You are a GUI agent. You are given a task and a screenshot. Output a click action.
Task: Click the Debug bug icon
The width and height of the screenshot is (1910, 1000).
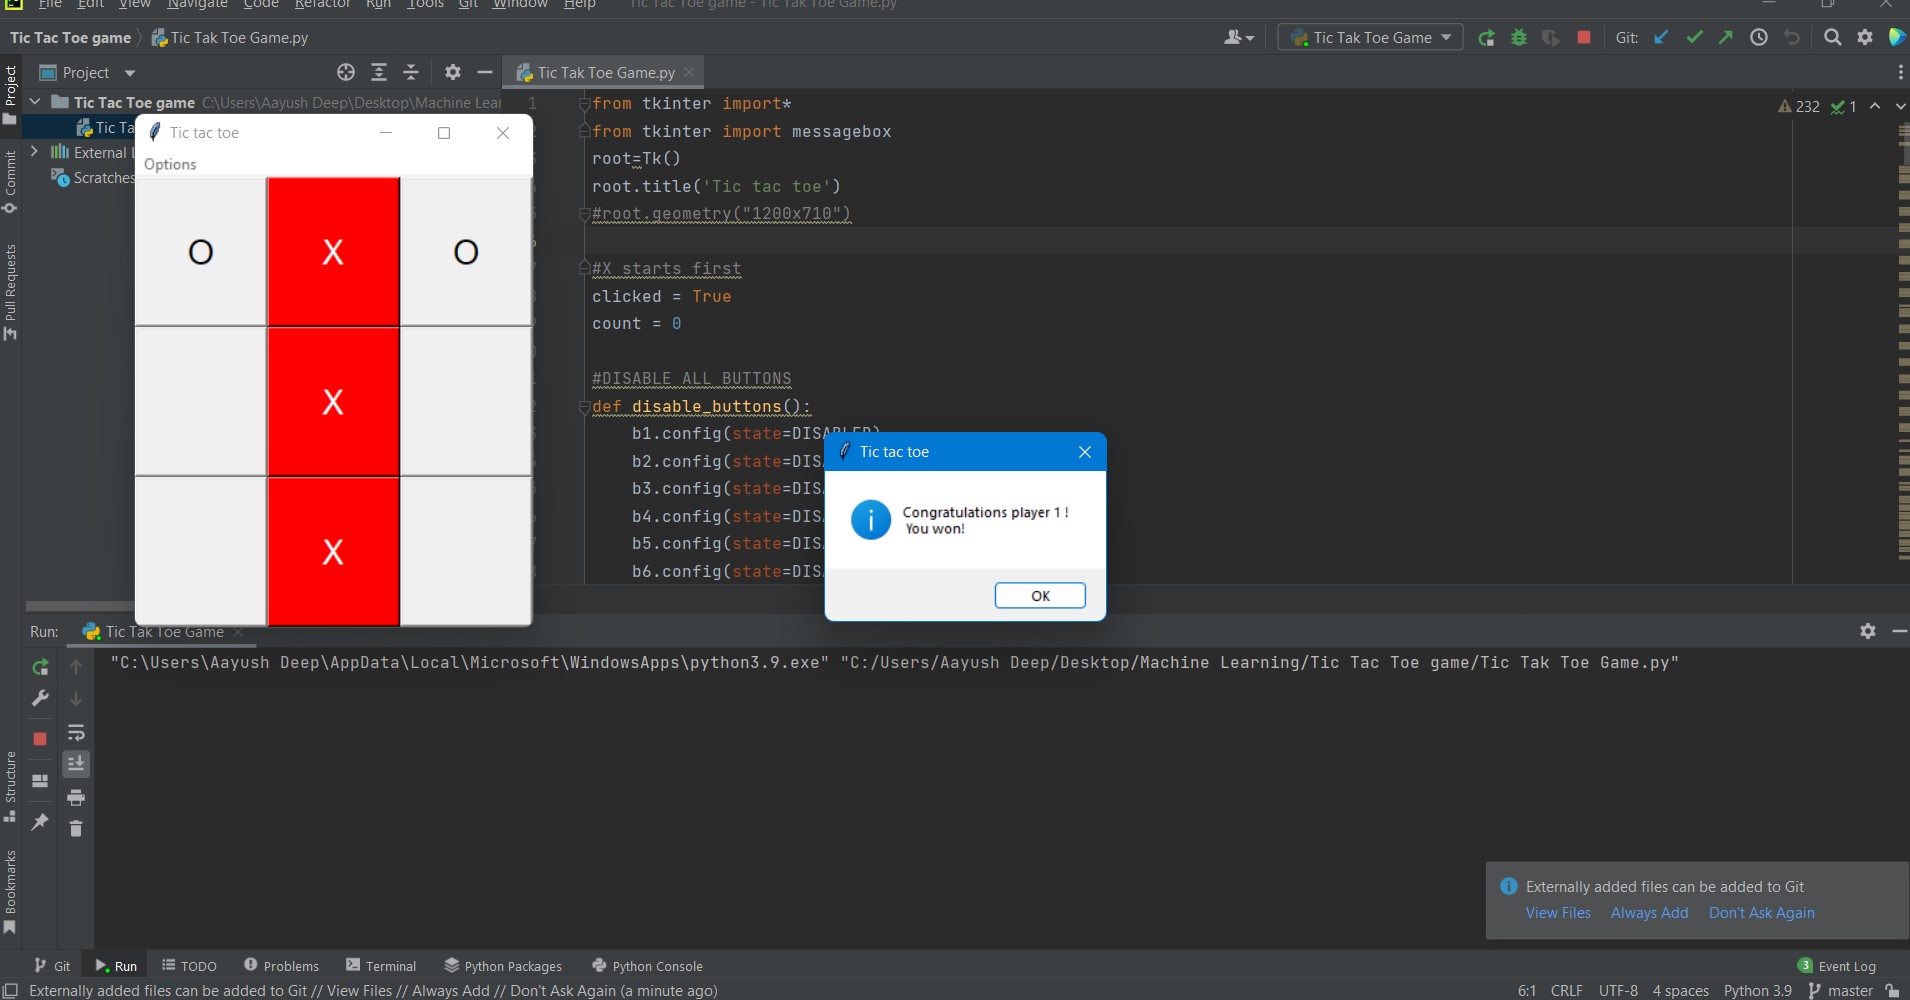tap(1519, 38)
